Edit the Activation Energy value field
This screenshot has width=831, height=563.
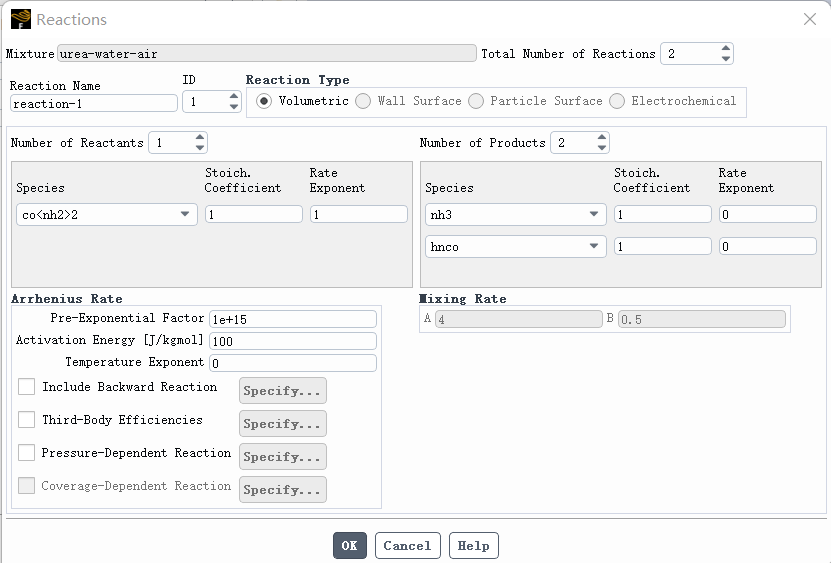click(x=292, y=341)
